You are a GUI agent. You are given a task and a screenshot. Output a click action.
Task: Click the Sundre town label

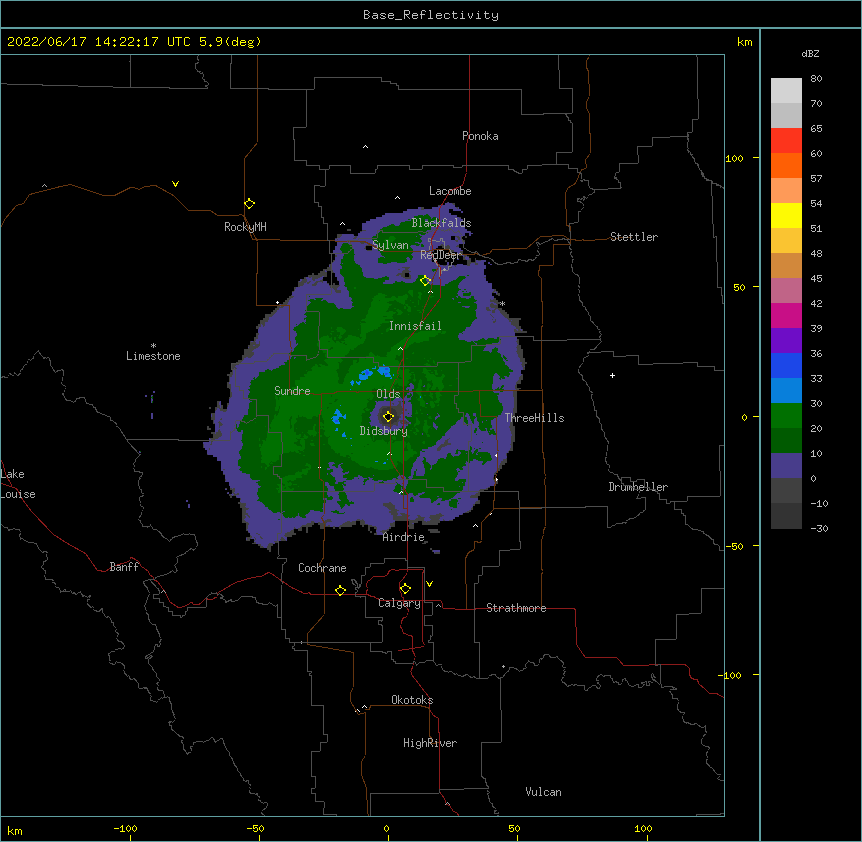(292, 391)
